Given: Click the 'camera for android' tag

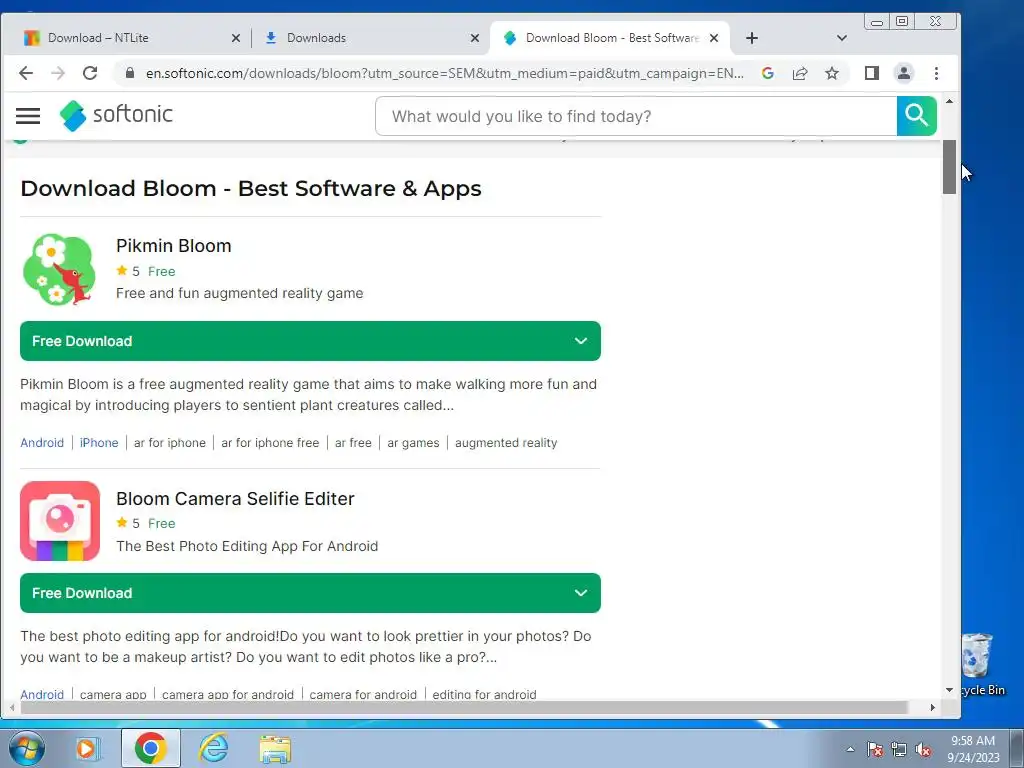Looking at the screenshot, I should point(363,694).
